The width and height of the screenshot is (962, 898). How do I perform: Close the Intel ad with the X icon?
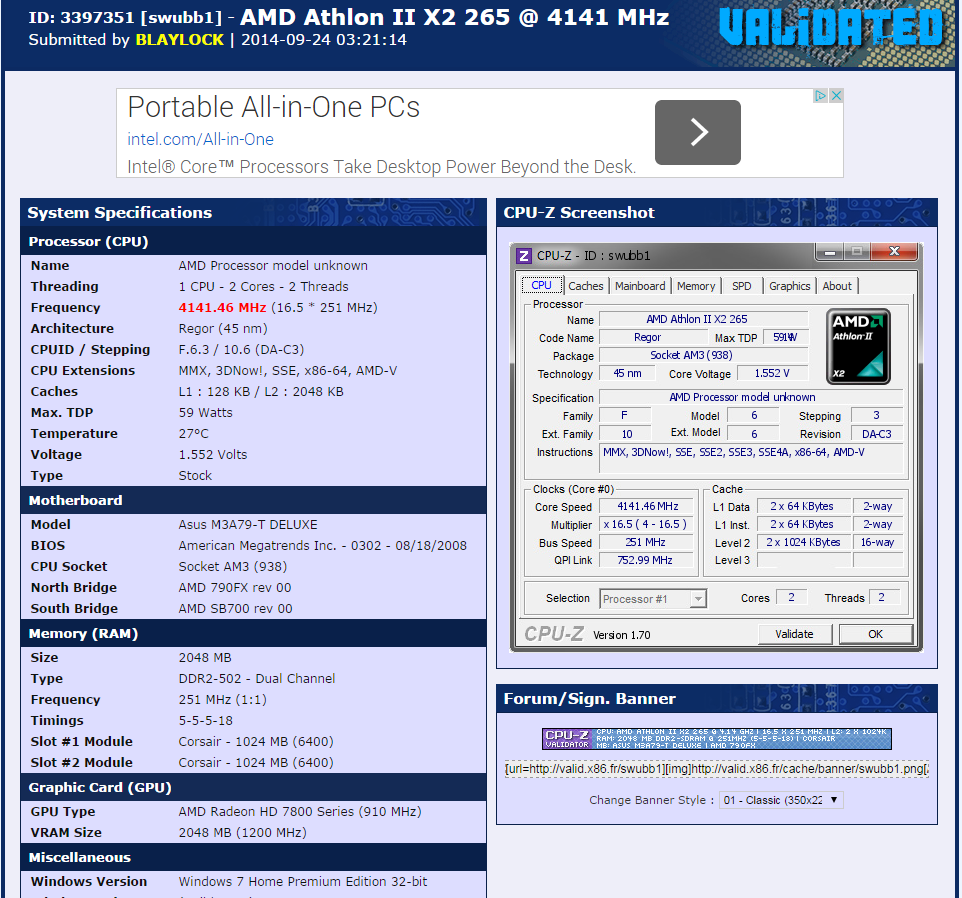tap(836, 96)
